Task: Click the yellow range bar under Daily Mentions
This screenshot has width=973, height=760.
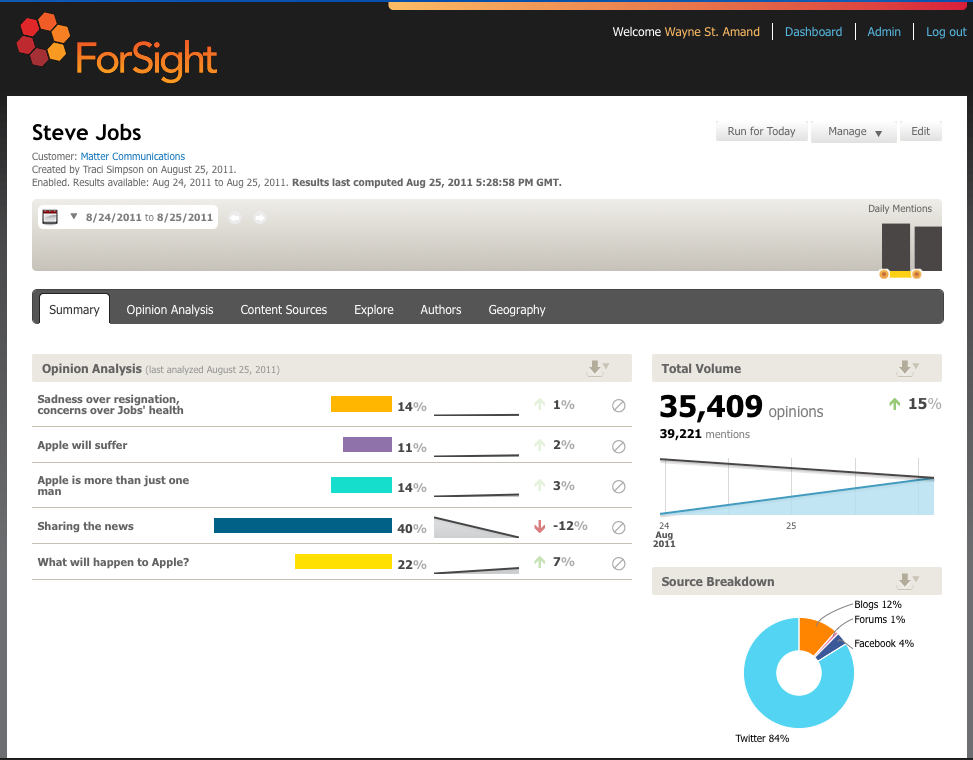Action: click(900, 274)
